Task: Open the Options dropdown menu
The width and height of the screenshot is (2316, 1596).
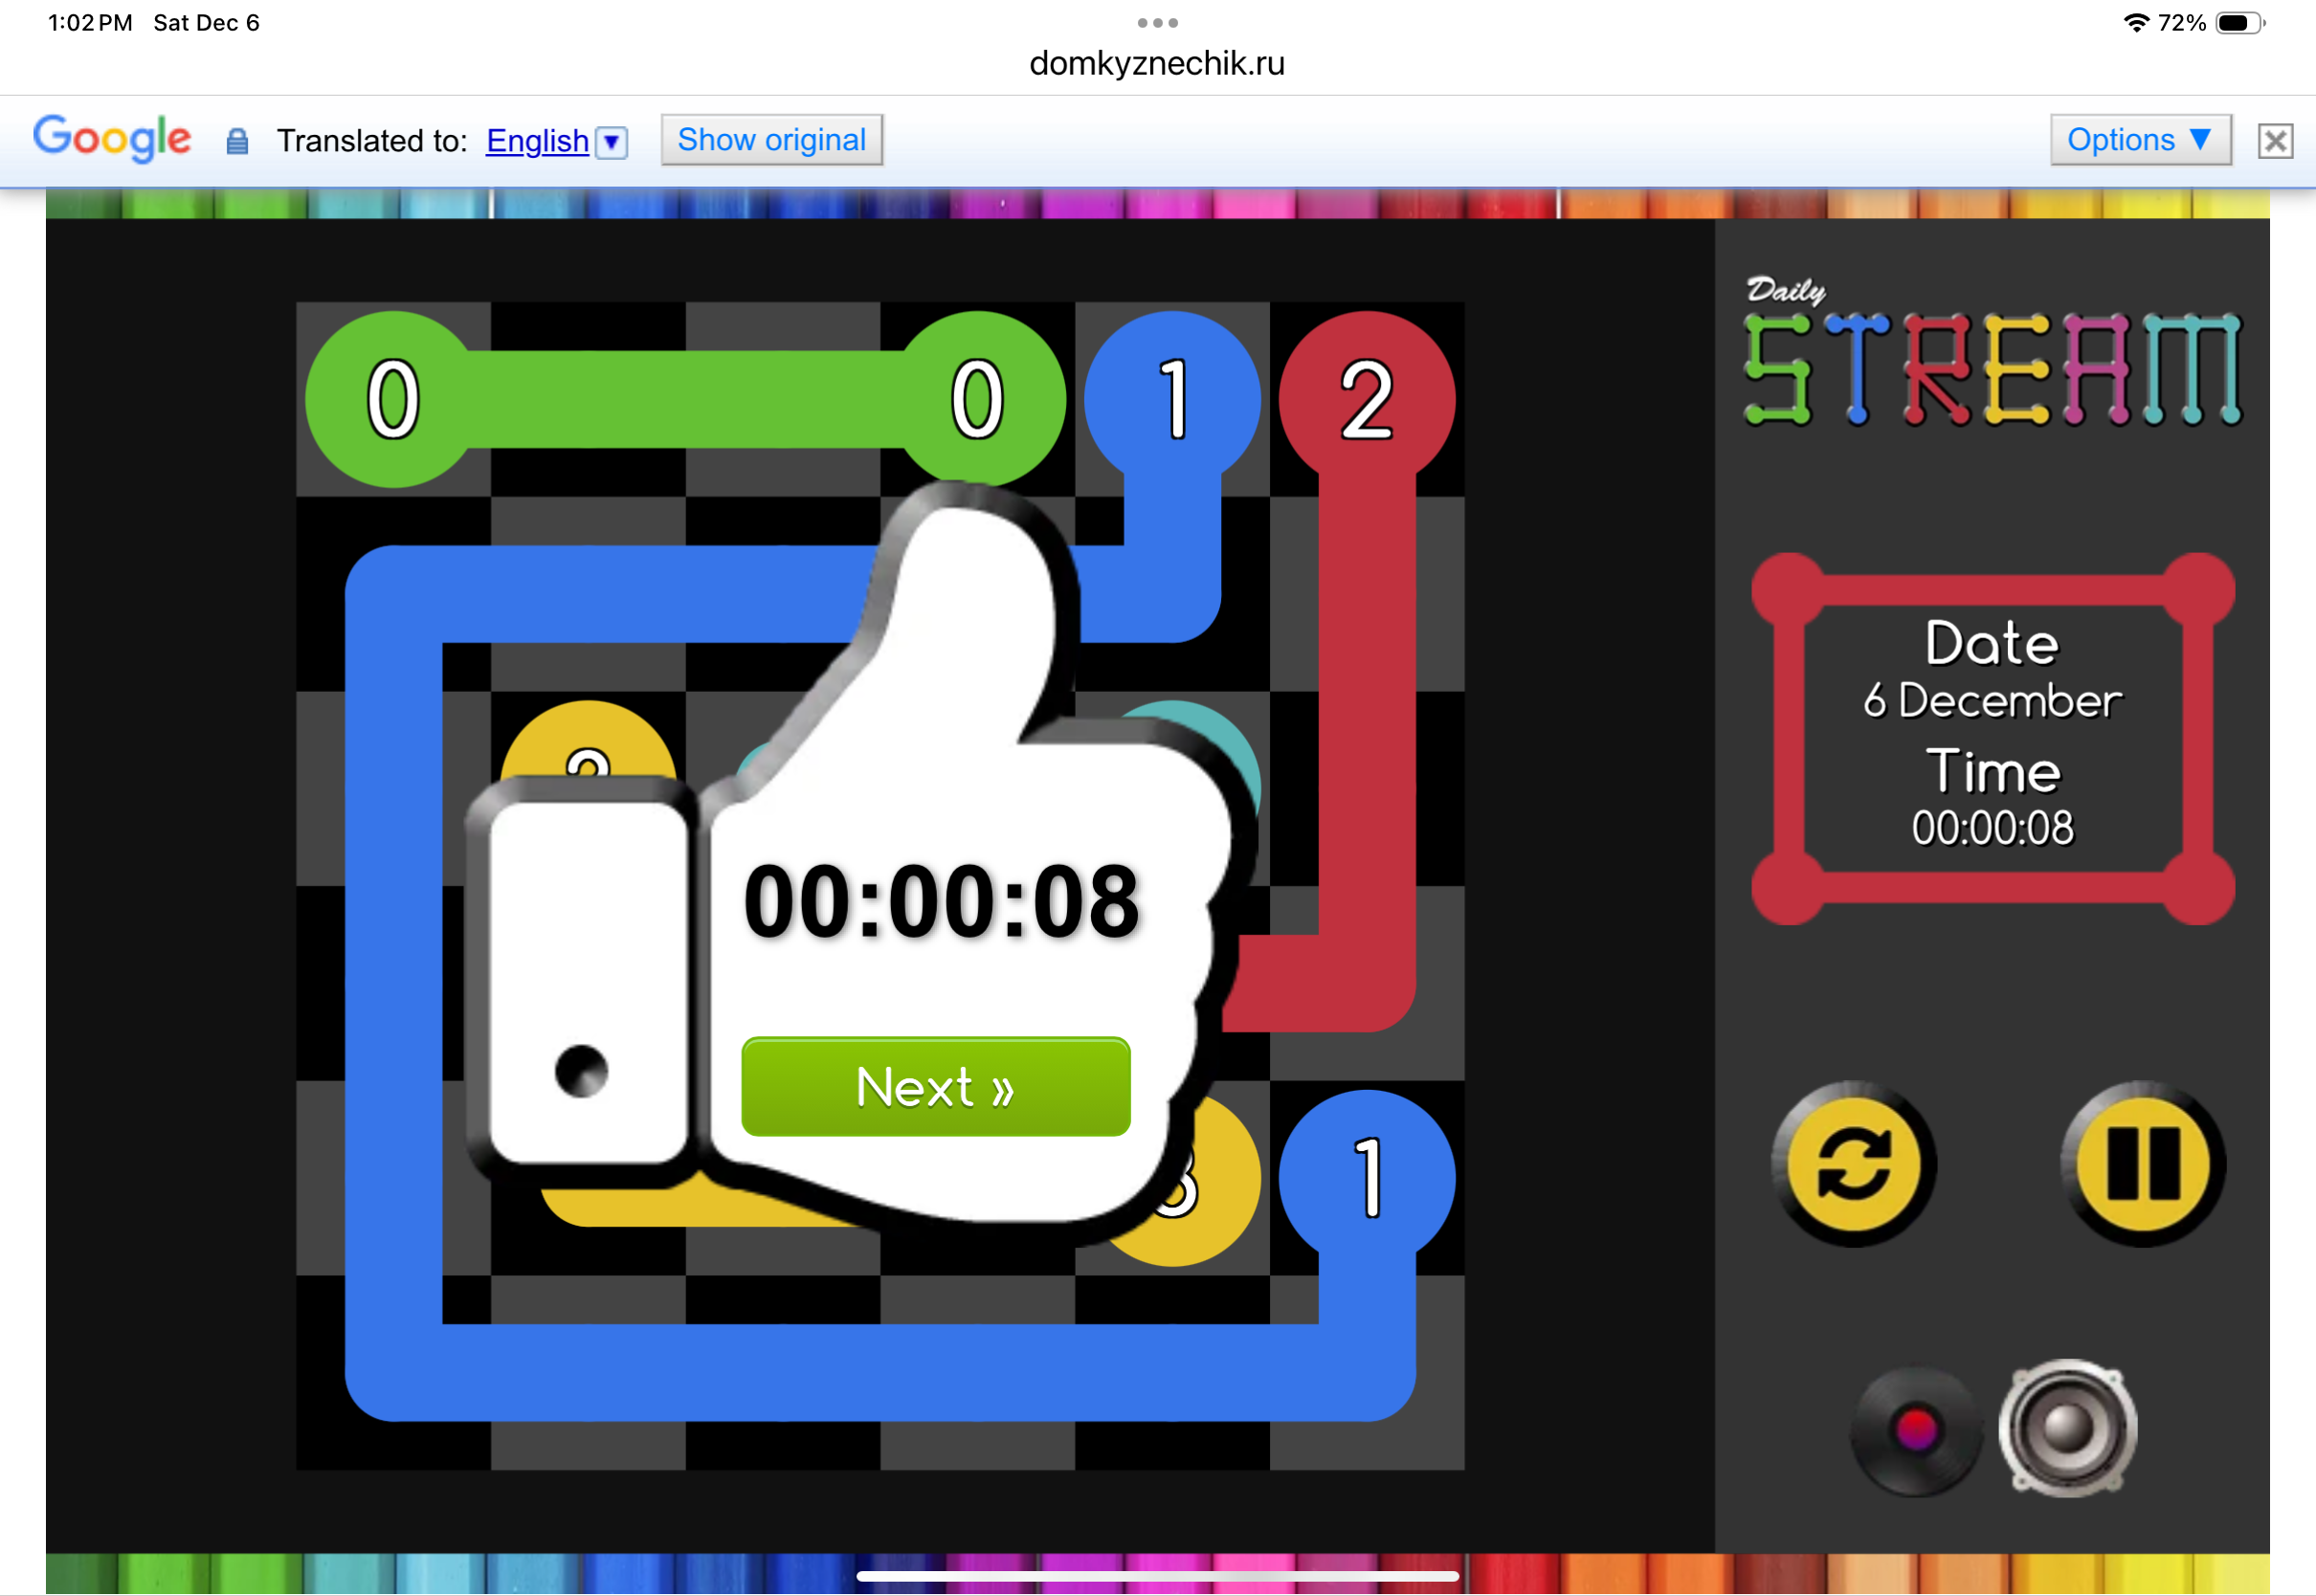Action: [2139, 140]
